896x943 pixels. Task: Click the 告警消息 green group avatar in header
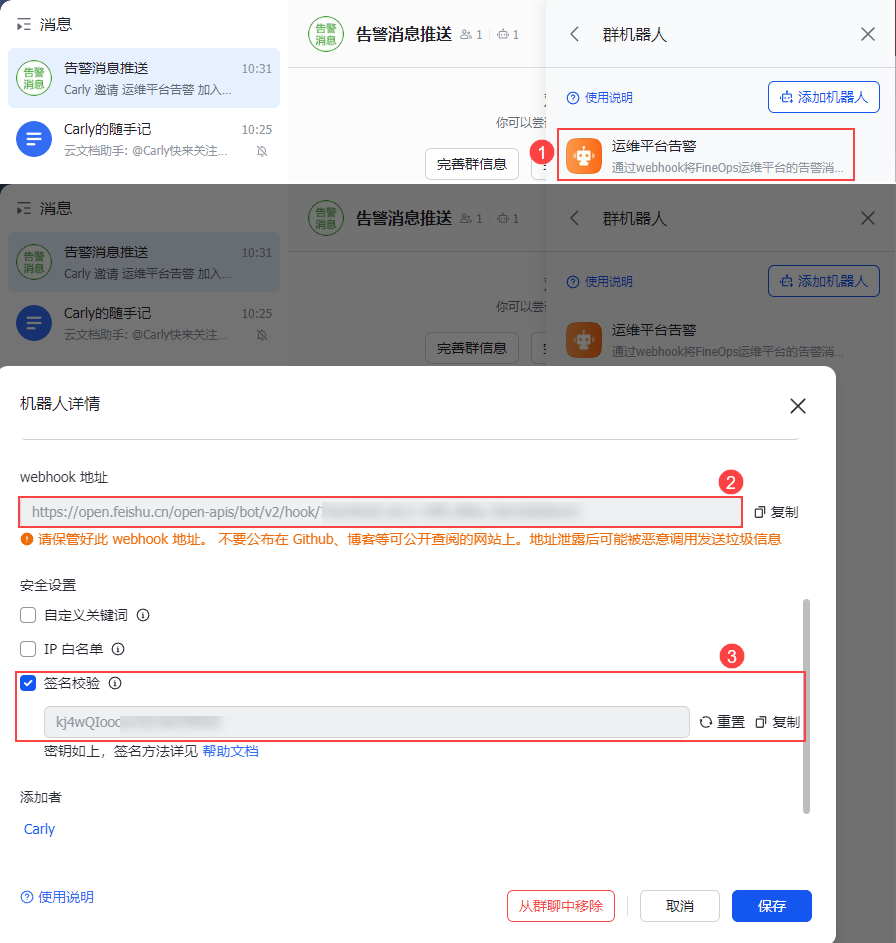pyautogui.click(x=326, y=34)
